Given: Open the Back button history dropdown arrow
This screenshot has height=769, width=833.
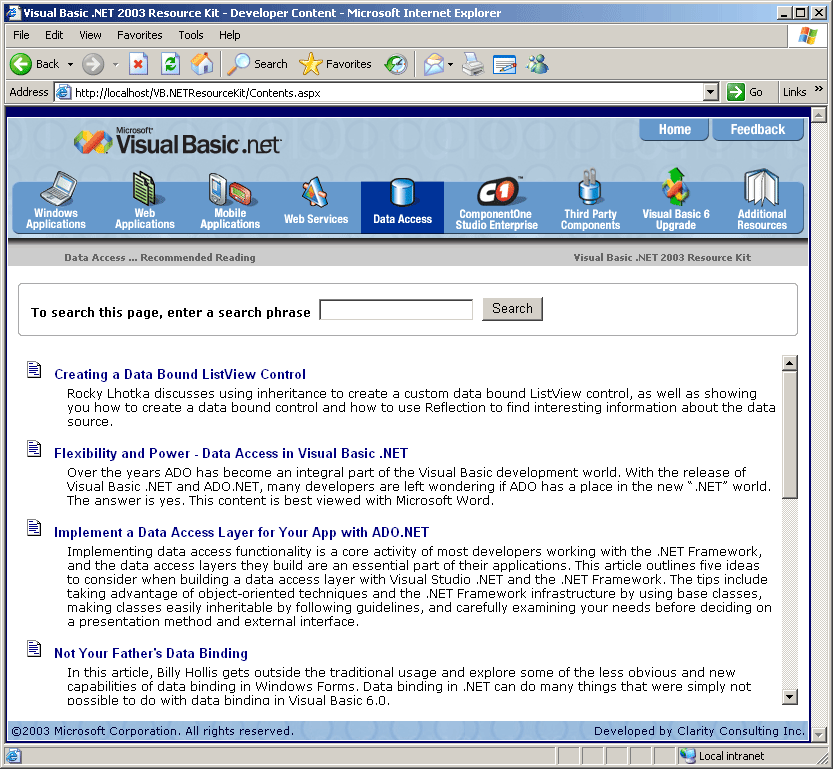Looking at the screenshot, I should tap(70, 64).
